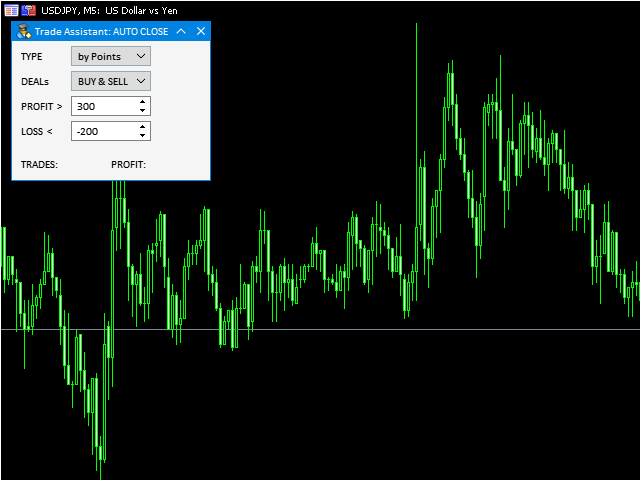The height and width of the screenshot is (480, 640).
Task: Click the Trade Assistant title bar text
Action: (101, 31)
